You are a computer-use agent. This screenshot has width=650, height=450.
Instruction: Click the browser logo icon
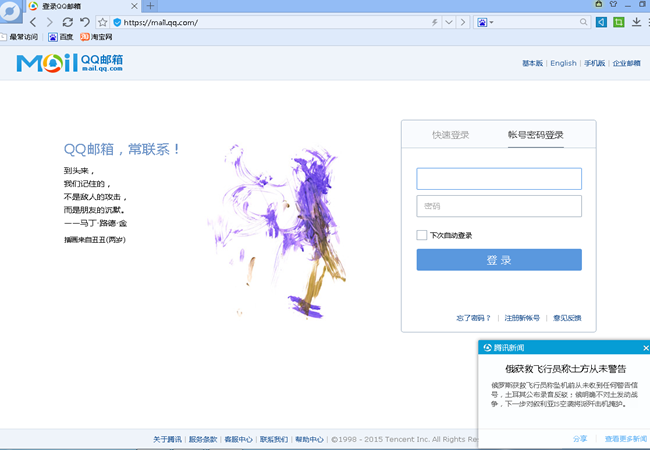coord(9,11)
